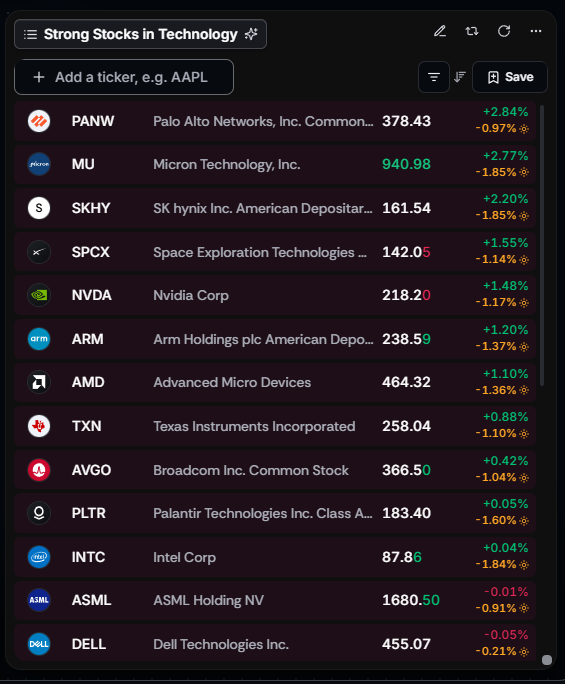Screen dimensions: 565x684
Task: Click the Dell logo icon
Action: point(39,644)
